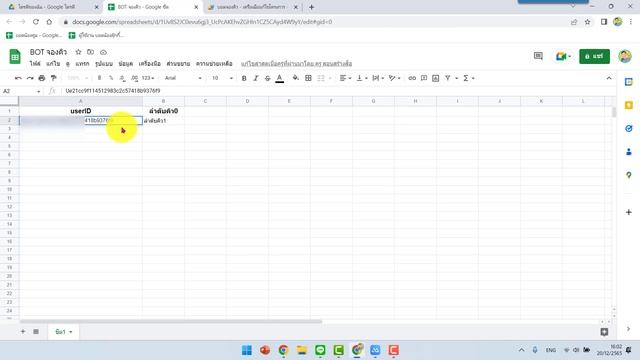Click the insert comment icon
Viewport: 640px width, 360px height.
[424, 78]
